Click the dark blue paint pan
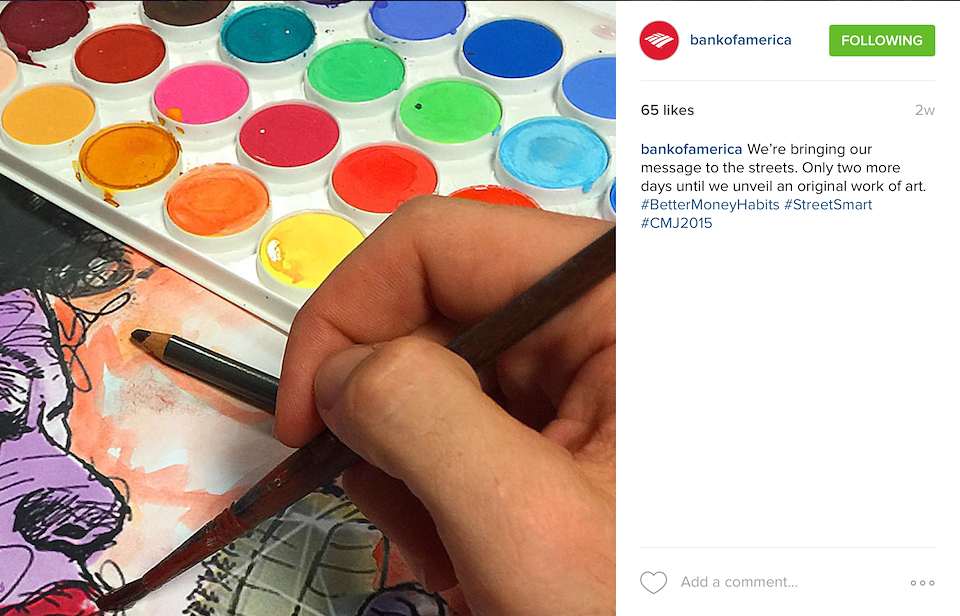Viewport: 960px width, 616px height. click(512, 49)
